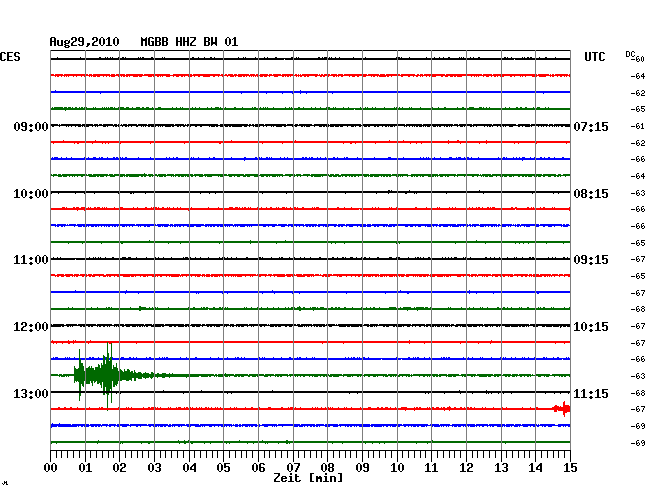This screenshot has height=494, width=650.
Task: Select minute 14 on the time axis
Action: click(x=535, y=467)
